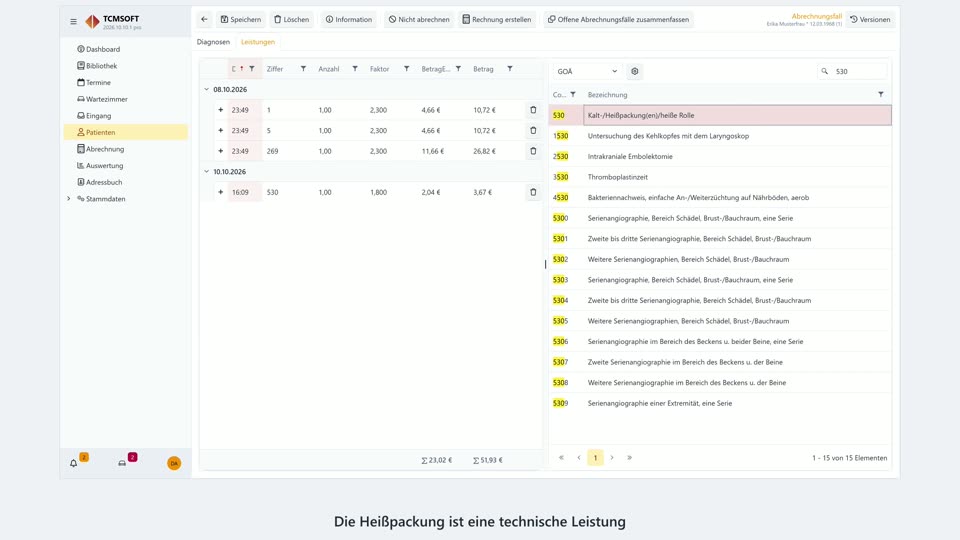Select code 1530 Untersuchung des Kehlkopfes row
The height and width of the screenshot is (540, 960).
click(720, 136)
